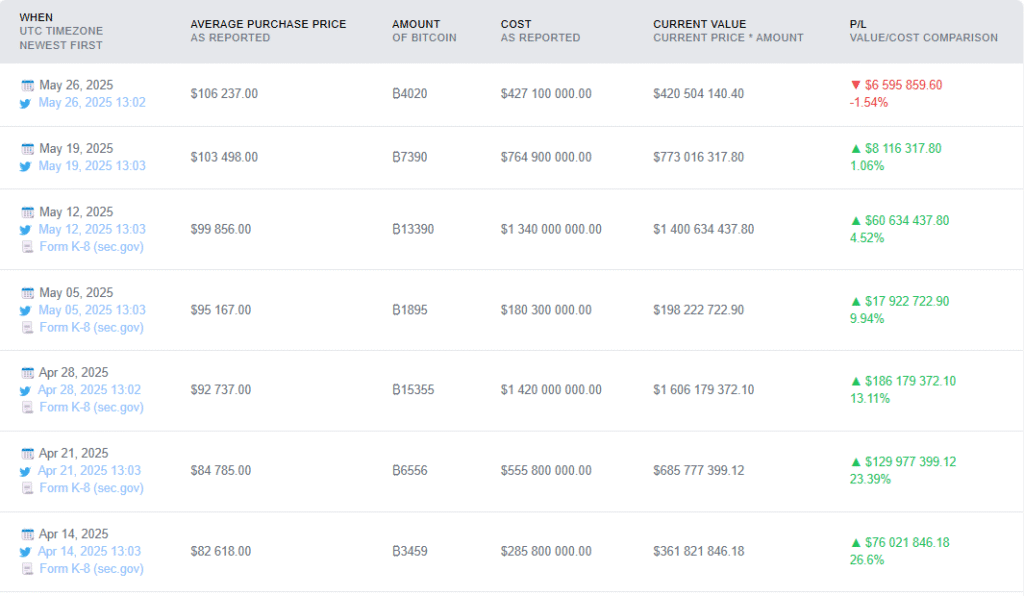Open the May 19, 2025 13:03 tweet link
Screen dimensions: 1024x596
pos(92,166)
